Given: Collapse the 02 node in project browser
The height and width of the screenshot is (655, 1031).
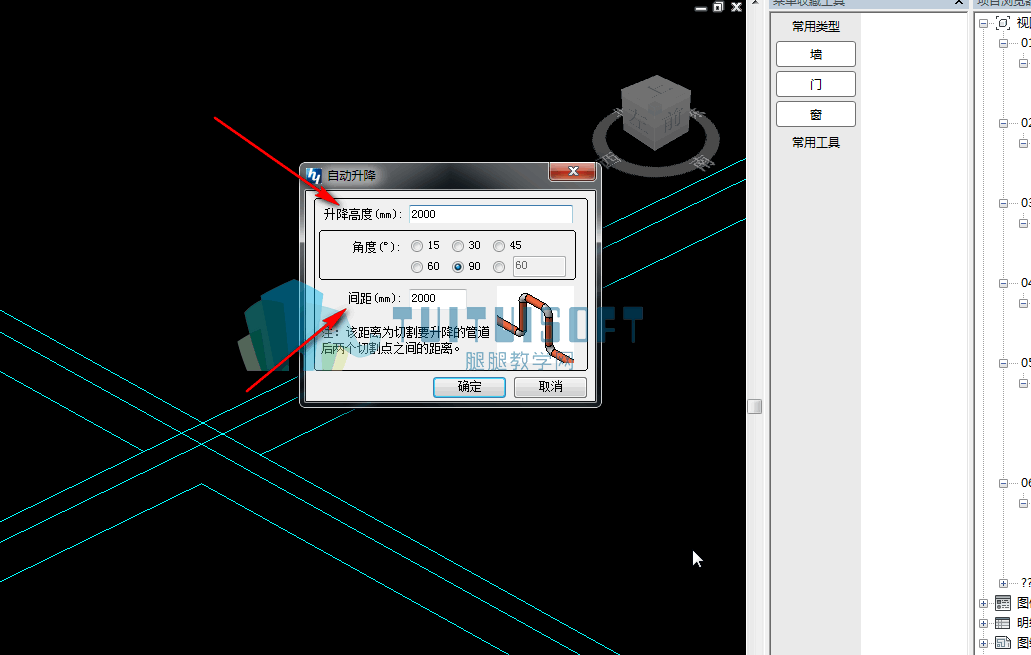Looking at the screenshot, I should tap(1003, 123).
